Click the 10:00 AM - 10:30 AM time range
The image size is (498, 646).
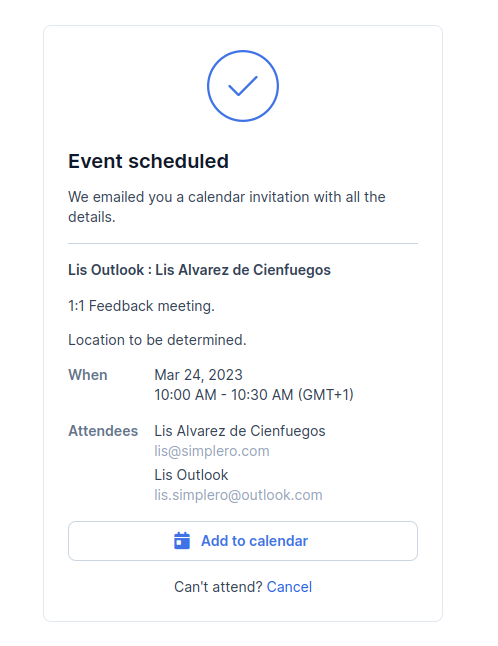tap(224, 395)
